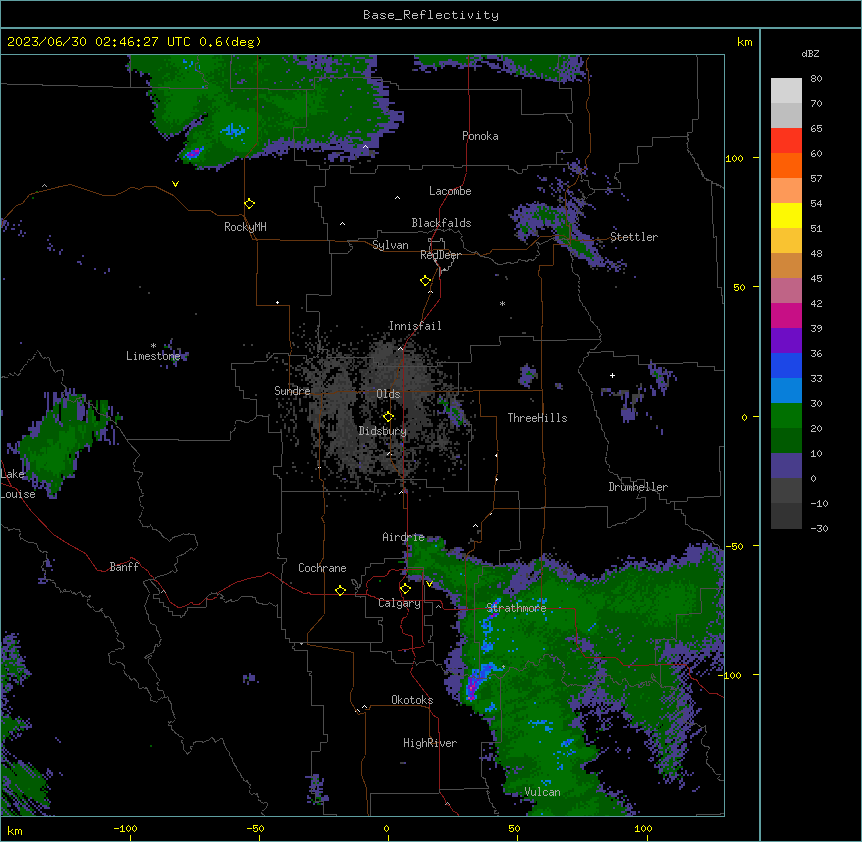Screen dimensions: 862x842
Task: Click the yellow diamond marker near RockyMH
Action: click(x=249, y=204)
